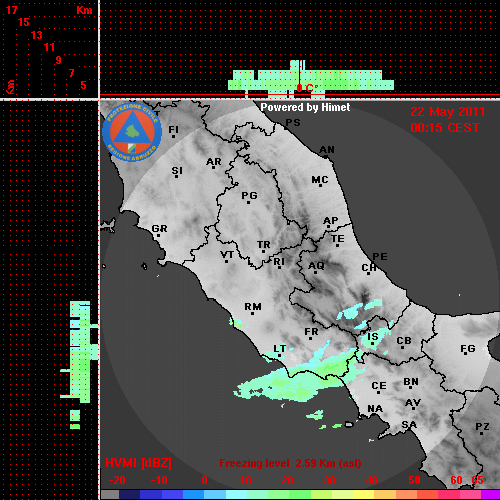500x500 pixels.
Task: Click the 00:15 CEST timestamp
Action: pyautogui.click(x=445, y=128)
